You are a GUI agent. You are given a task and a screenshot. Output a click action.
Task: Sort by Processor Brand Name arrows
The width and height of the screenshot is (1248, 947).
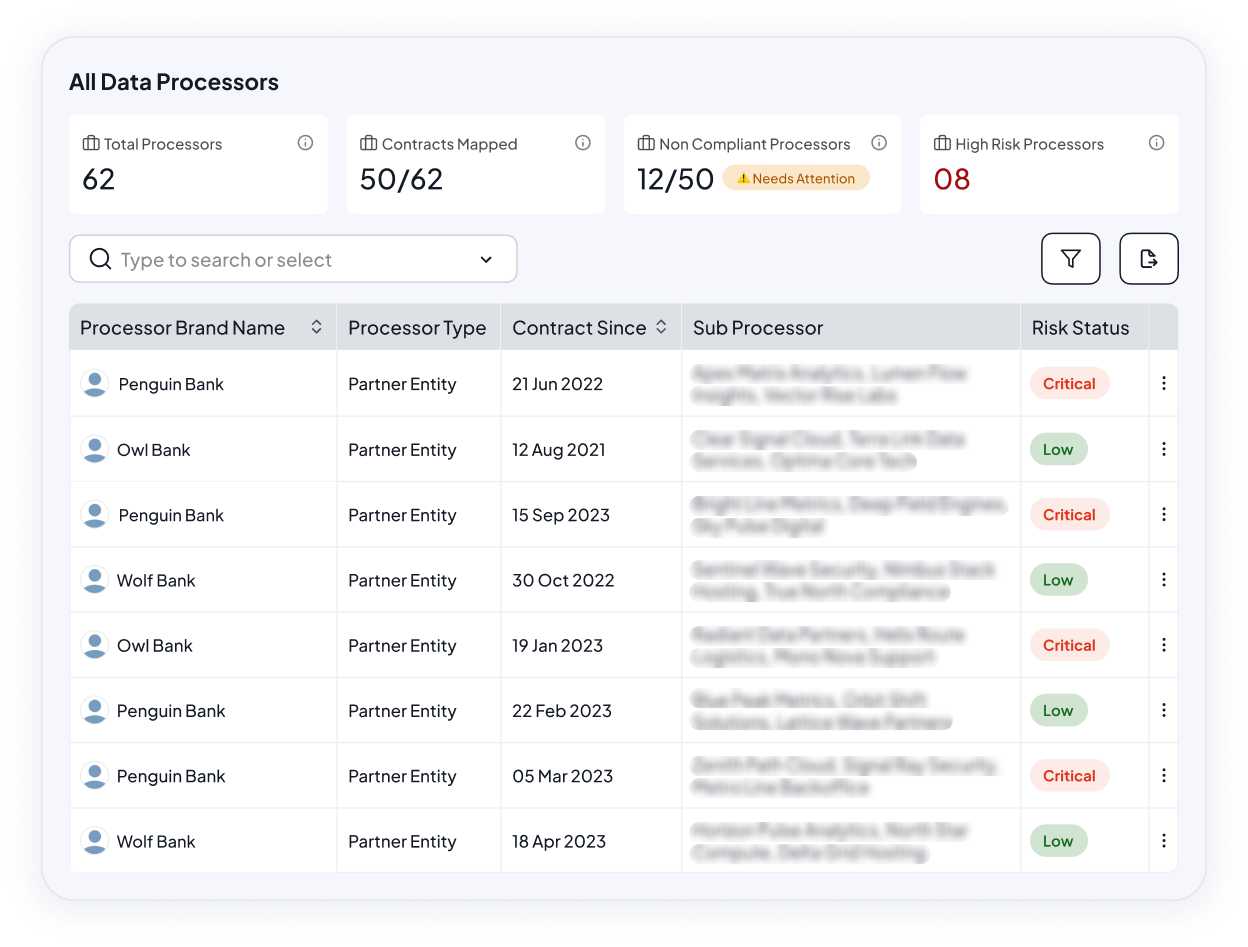click(317, 327)
